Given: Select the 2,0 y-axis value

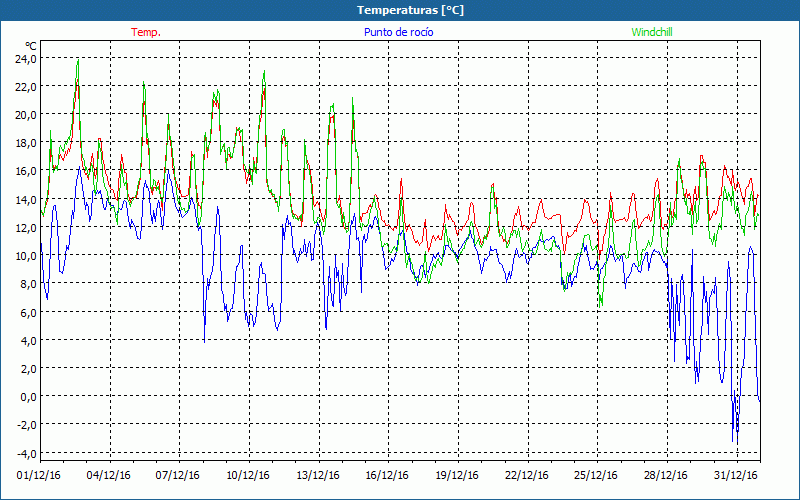Looking at the screenshot, I should [x=28, y=368].
